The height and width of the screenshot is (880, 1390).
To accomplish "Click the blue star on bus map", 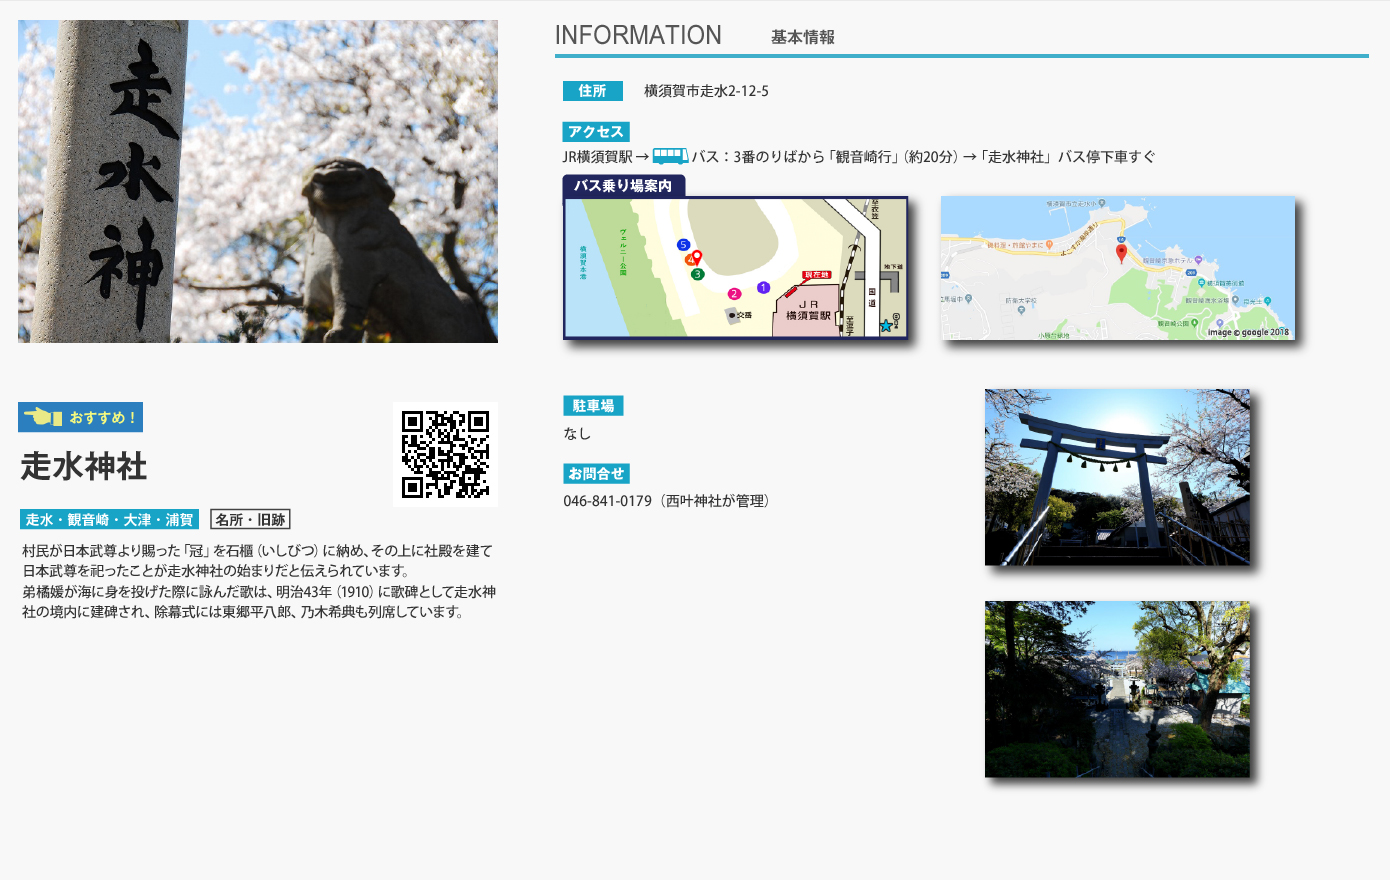I will pyautogui.click(x=885, y=326).
